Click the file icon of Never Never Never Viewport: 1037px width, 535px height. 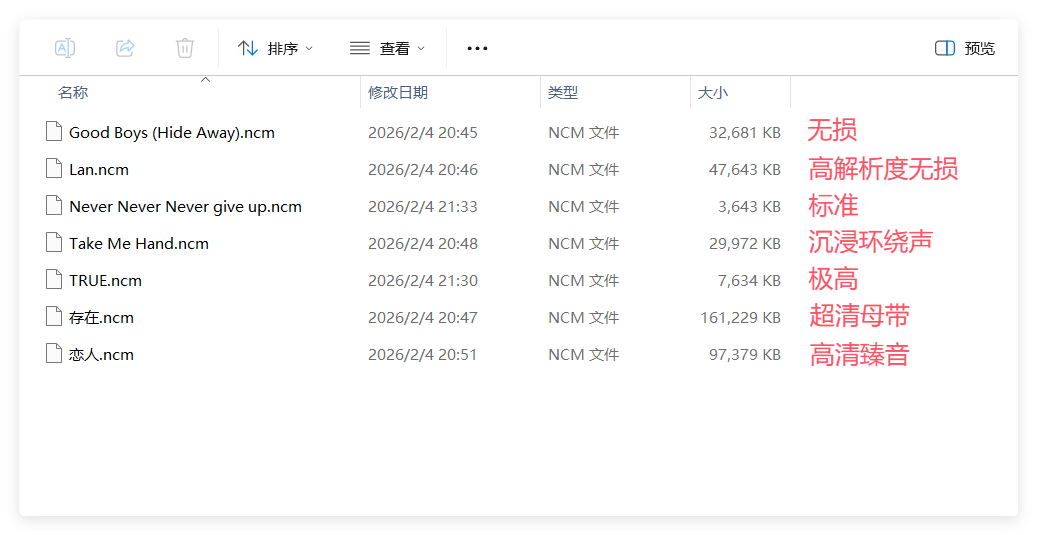54,206
